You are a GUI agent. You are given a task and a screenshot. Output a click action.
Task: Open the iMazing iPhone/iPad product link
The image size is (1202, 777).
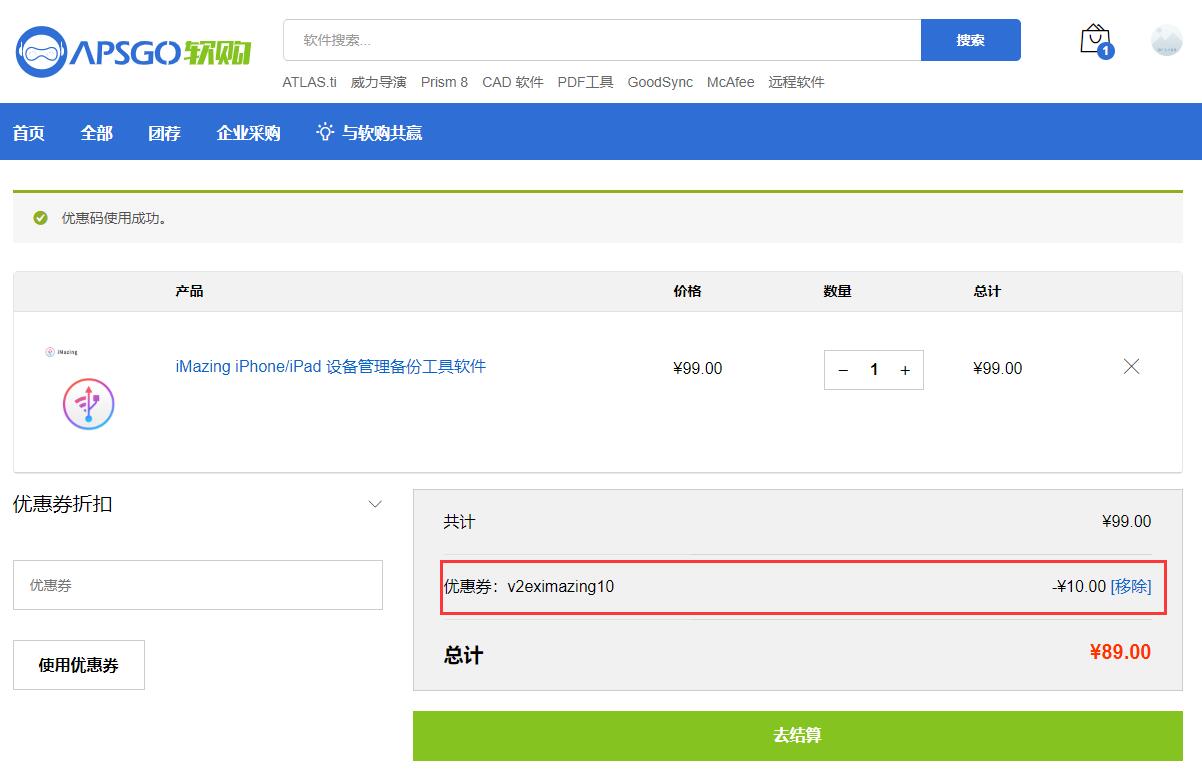(x=331, y=367)
